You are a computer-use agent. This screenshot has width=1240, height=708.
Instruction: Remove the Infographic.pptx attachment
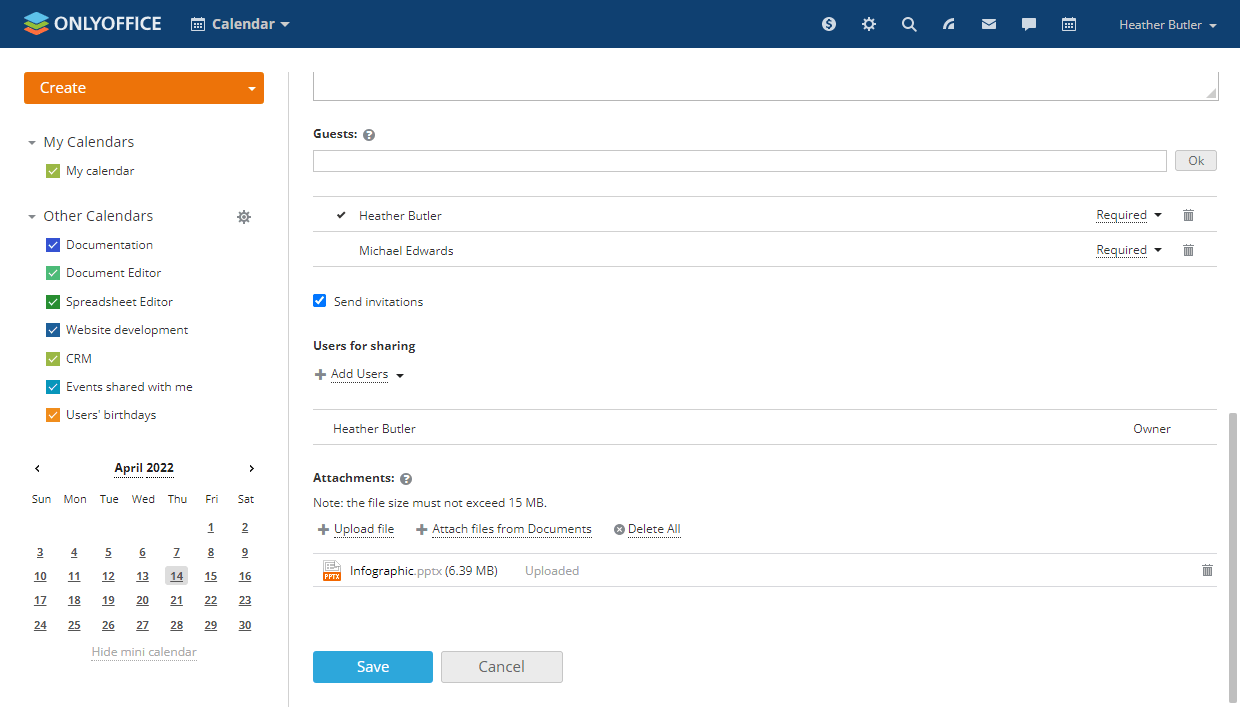(1206, 570)
